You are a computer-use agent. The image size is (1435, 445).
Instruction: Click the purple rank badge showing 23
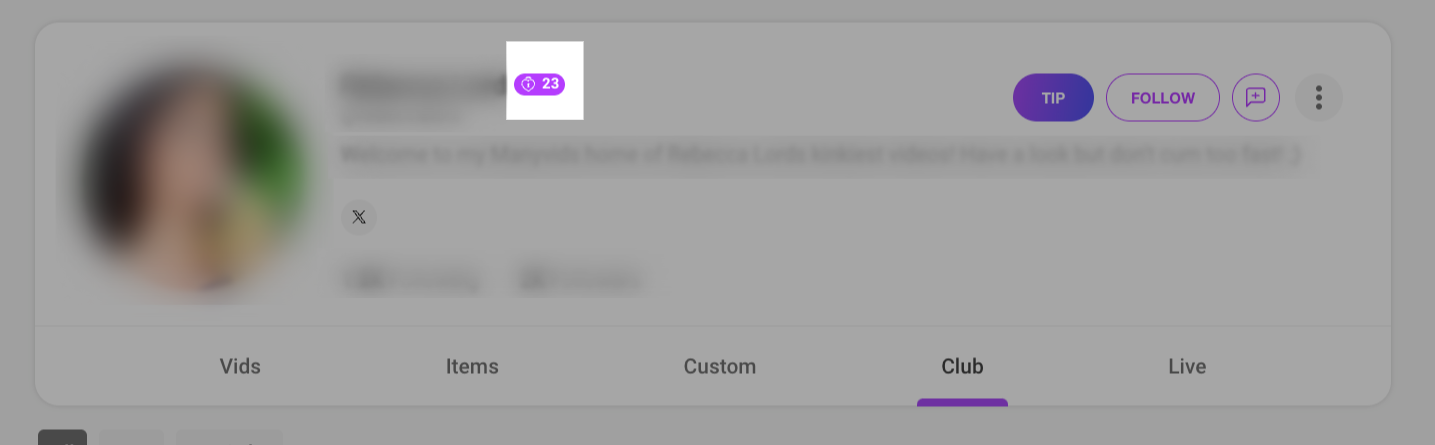click(x=539, y=84)
